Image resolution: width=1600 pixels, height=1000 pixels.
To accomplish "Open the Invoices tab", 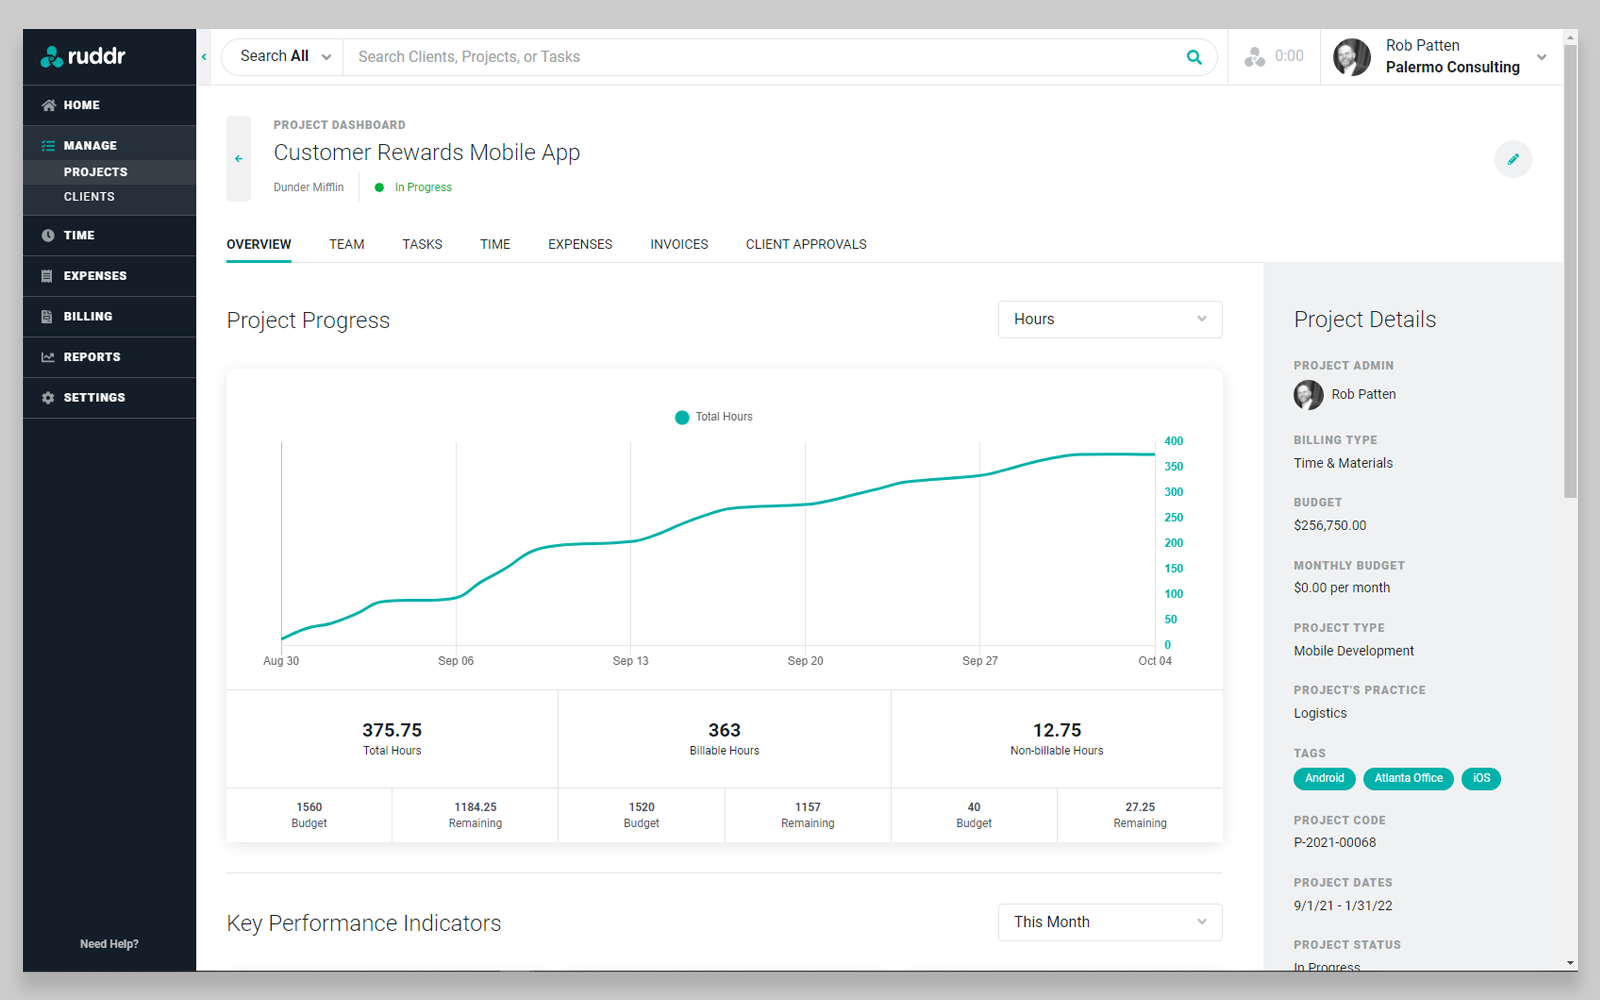I will coord(679,244).
